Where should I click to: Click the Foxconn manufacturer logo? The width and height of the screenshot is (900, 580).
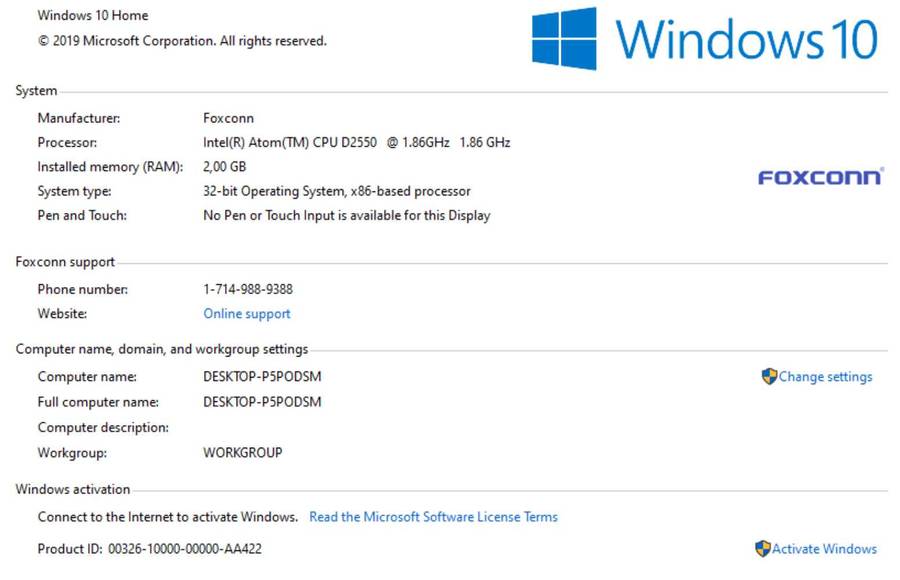pyautogui.click(x=820, y=178)
